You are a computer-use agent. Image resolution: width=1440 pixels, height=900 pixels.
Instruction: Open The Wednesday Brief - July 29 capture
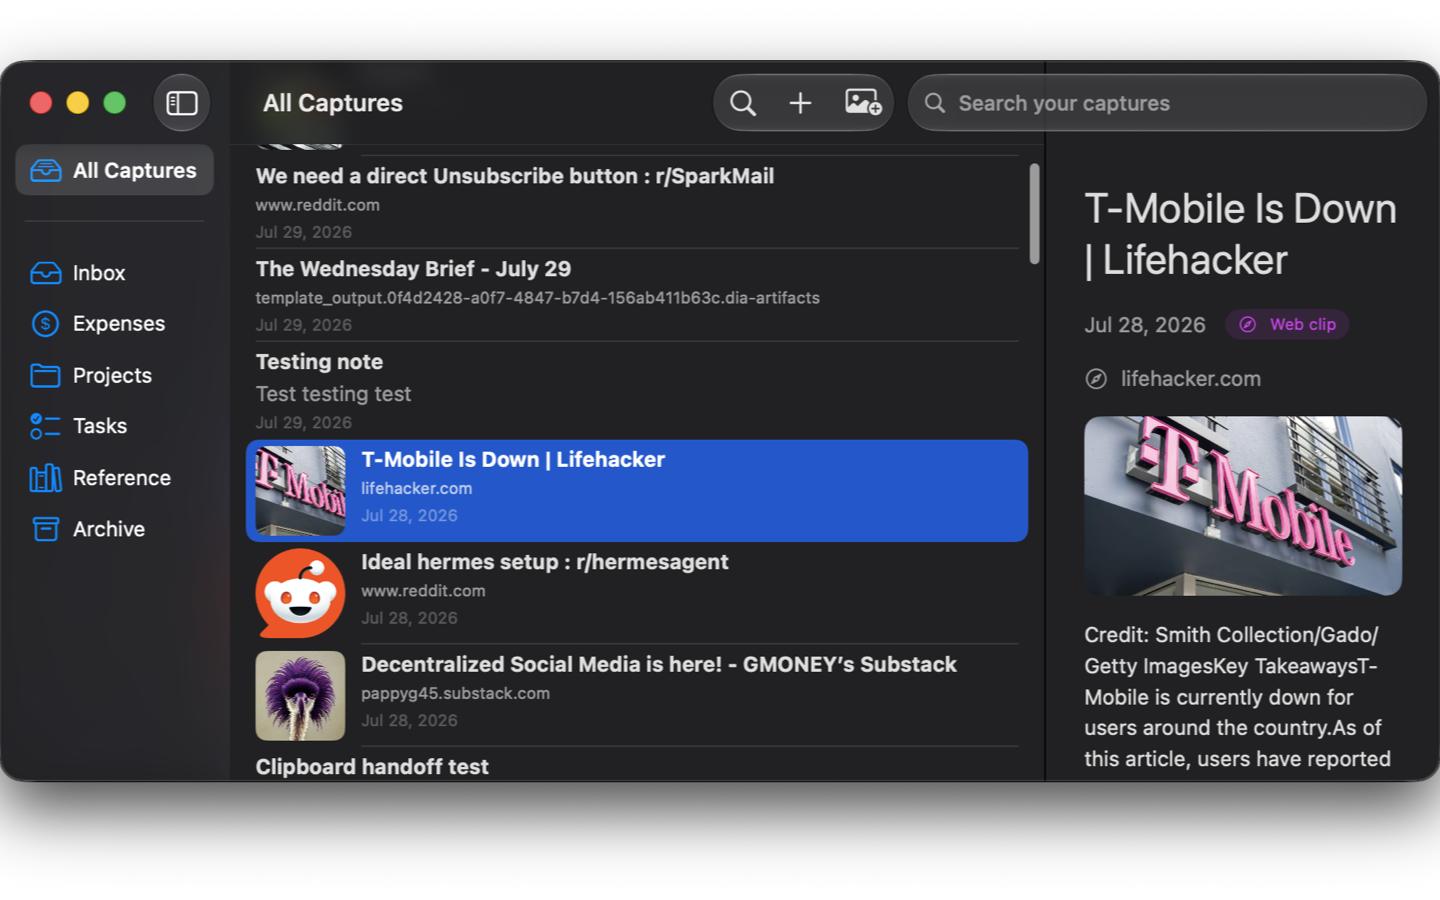coord(637,295)
